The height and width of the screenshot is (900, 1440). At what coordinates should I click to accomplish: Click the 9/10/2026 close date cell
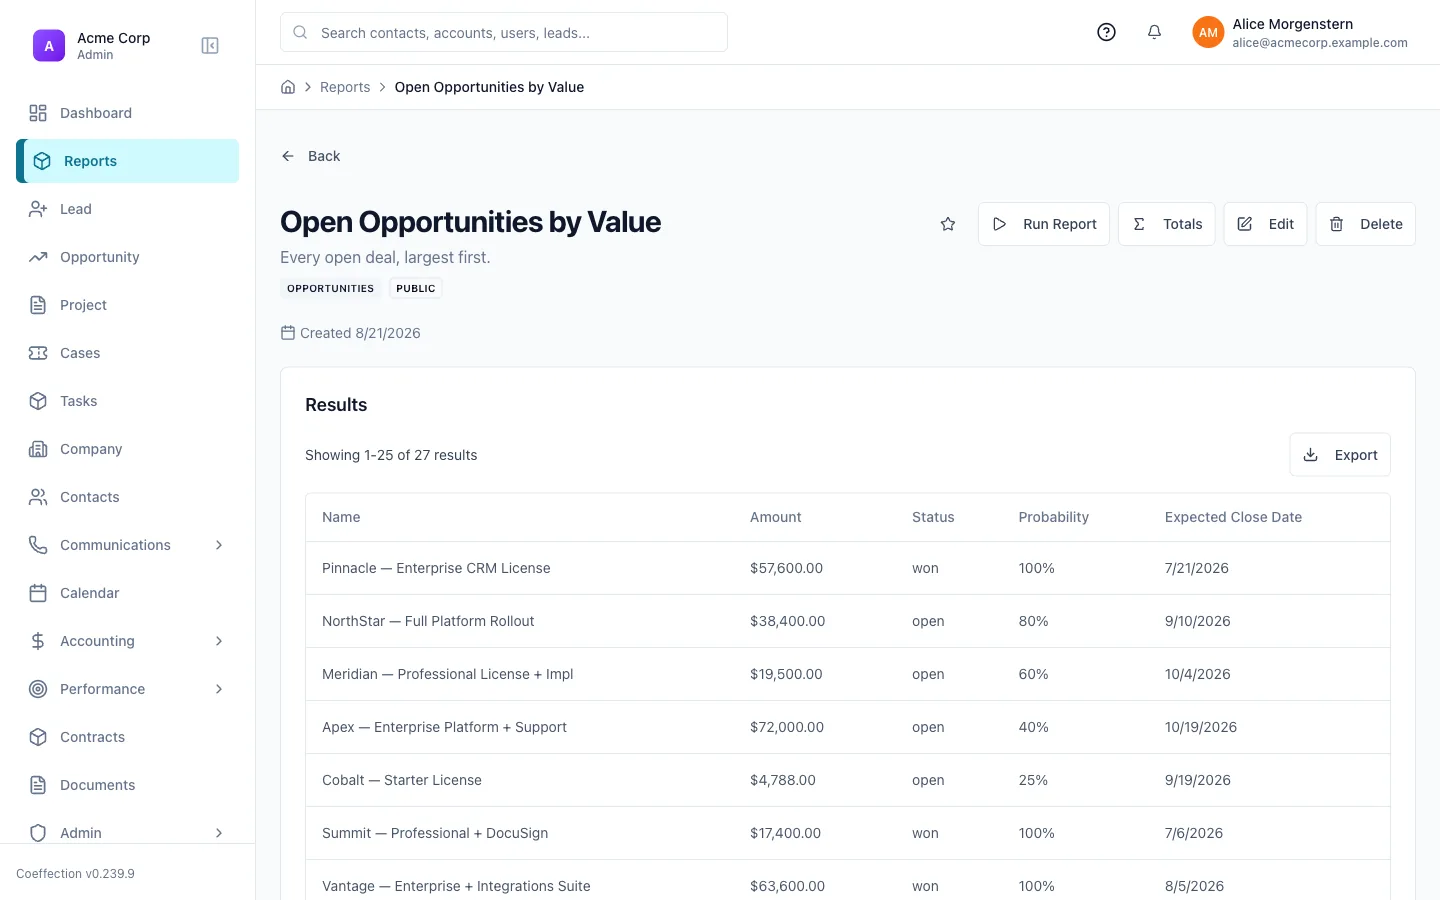click(x=1197, y=621)
